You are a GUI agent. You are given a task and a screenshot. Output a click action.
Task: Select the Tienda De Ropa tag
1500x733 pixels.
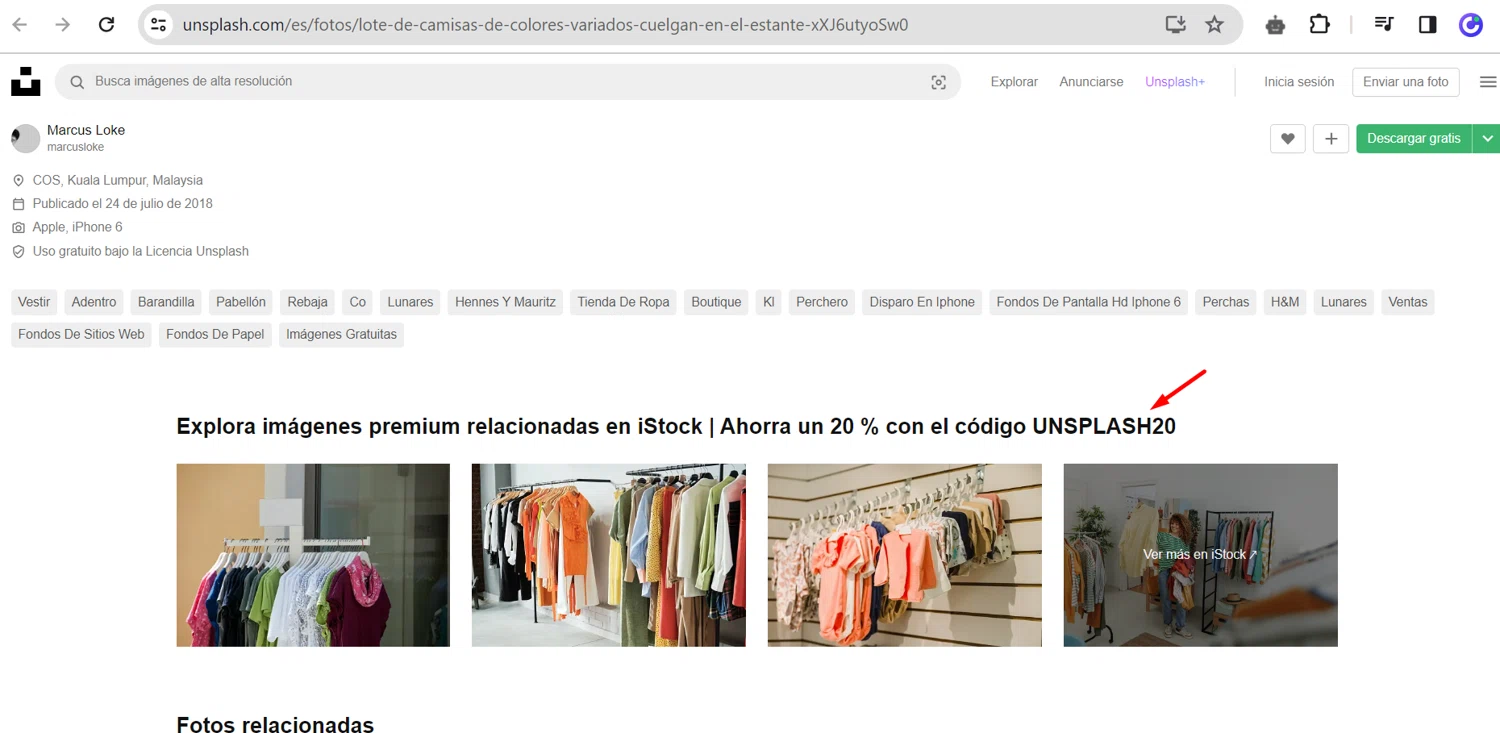coord(624,302)
